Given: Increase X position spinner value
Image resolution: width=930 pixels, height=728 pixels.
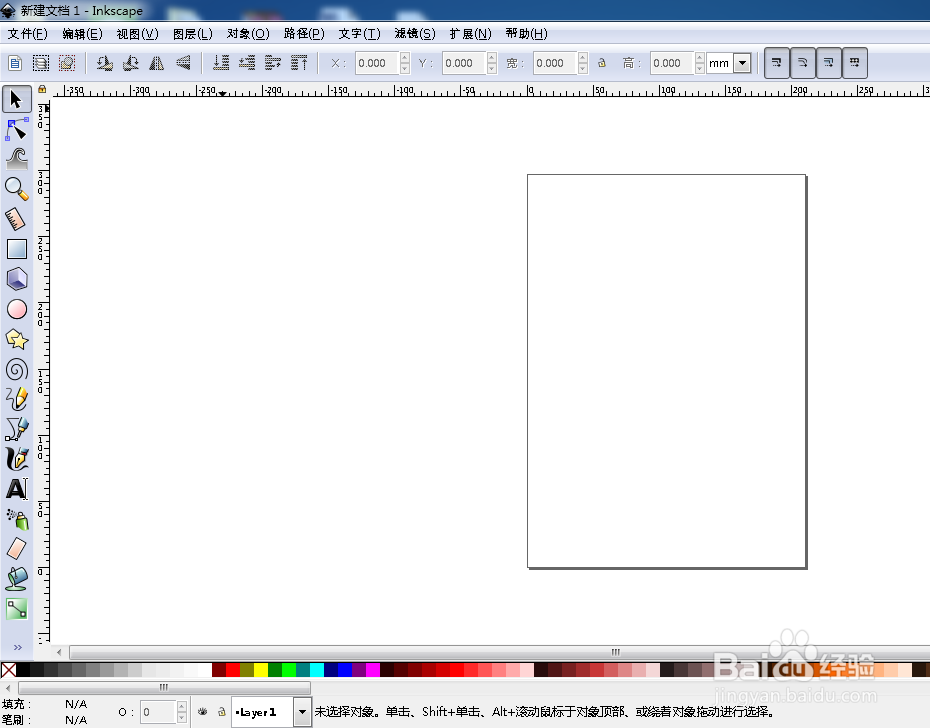Looking at the screenshot, I should [x=405, y=58].
